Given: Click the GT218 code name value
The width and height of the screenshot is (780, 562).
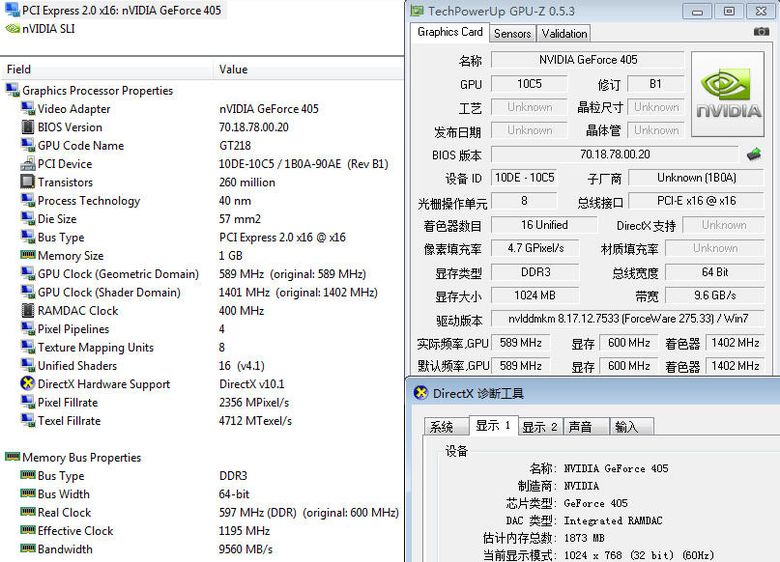Looking at the screenshot, I should tap(235, 146).
